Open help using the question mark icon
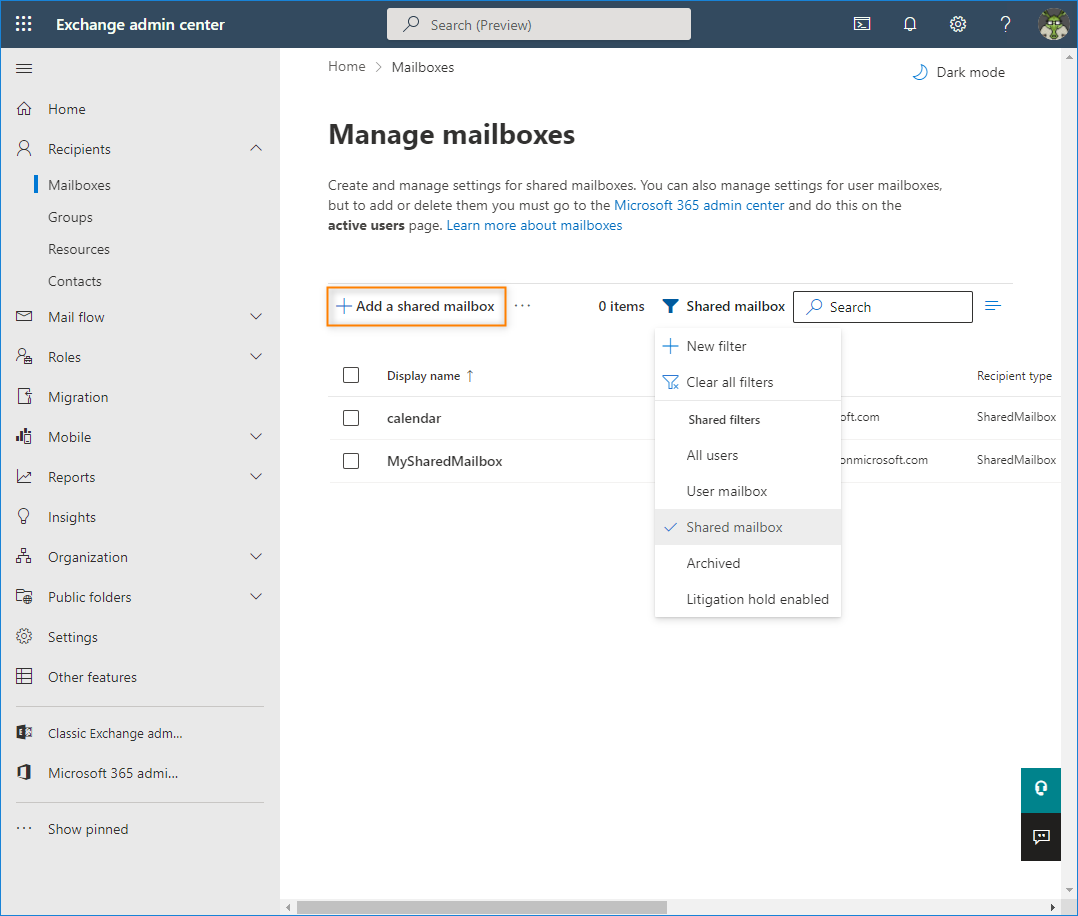1078x916 pixels. point(1005,23)
